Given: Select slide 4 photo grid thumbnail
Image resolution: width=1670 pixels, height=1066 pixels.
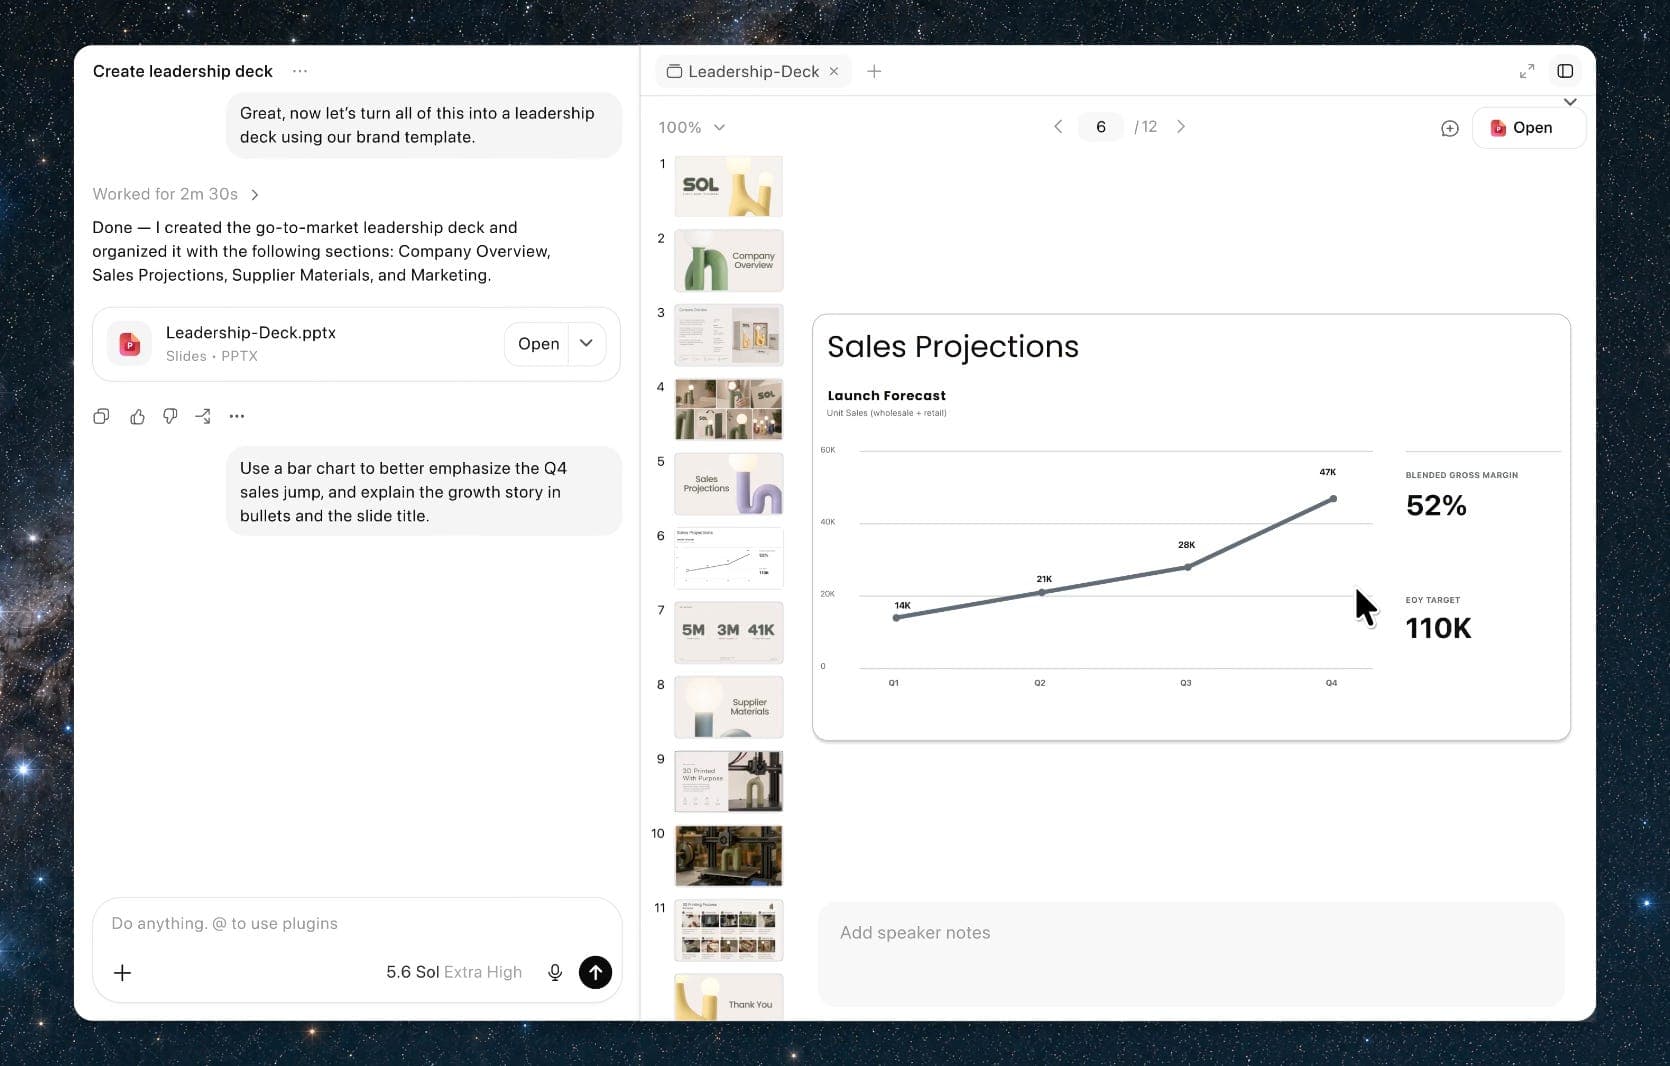Looking at the screenshot, I should click(x=729, y=409).
